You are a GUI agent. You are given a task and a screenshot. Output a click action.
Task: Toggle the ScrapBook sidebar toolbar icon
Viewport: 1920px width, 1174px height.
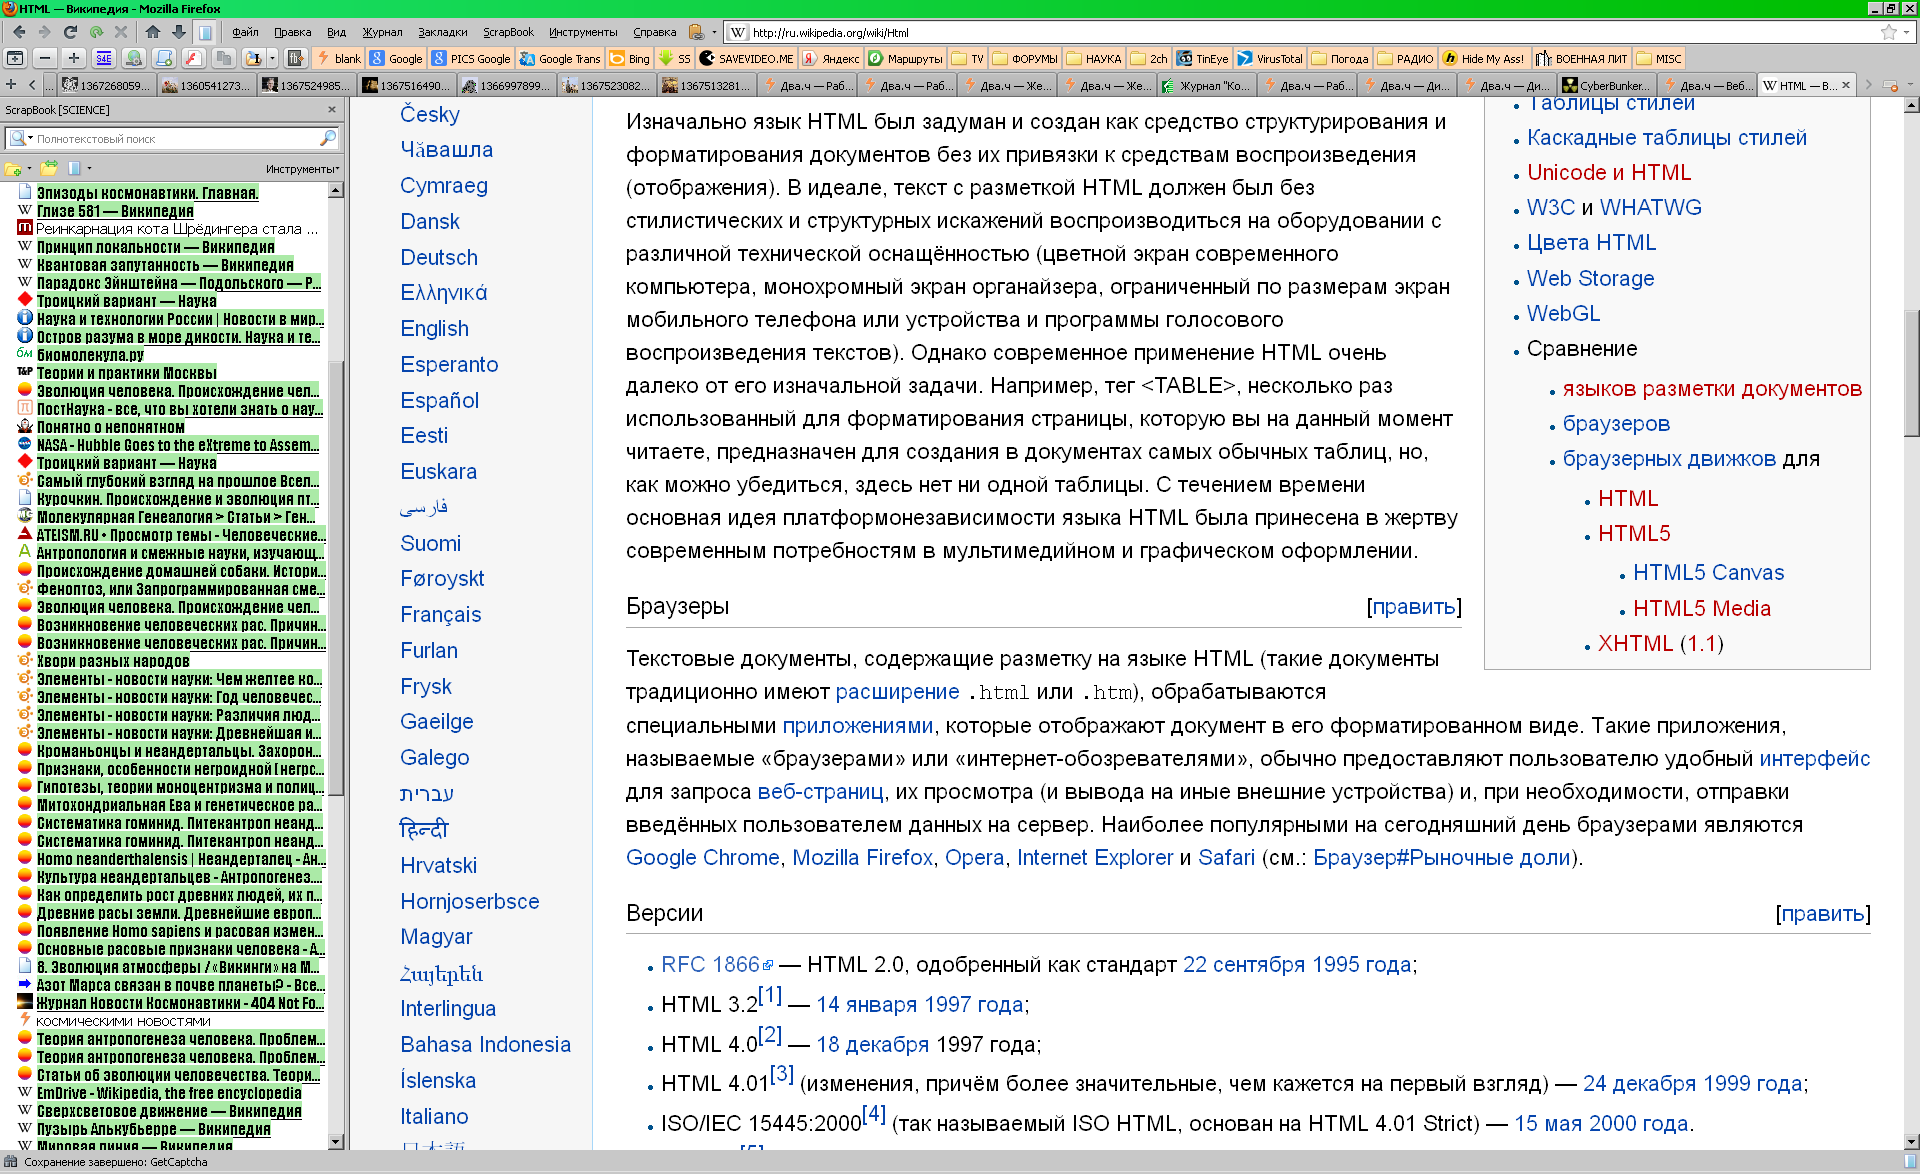pyautogui.click(x=205, y=32)
